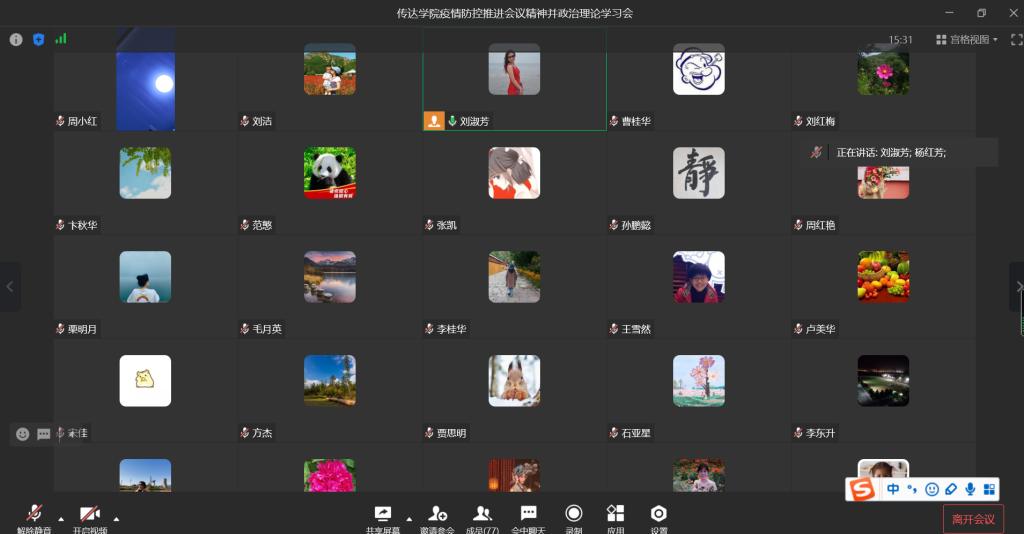Click the orange host badge beside 刘淑芳
Viewport: 1024px width, 534px height.
434,121
